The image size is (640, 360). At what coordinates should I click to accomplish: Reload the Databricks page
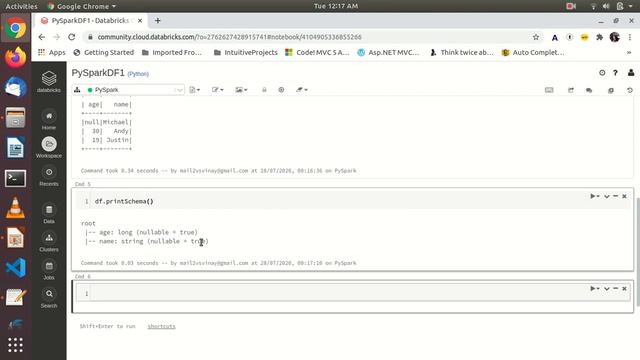[x=71, y=37]
